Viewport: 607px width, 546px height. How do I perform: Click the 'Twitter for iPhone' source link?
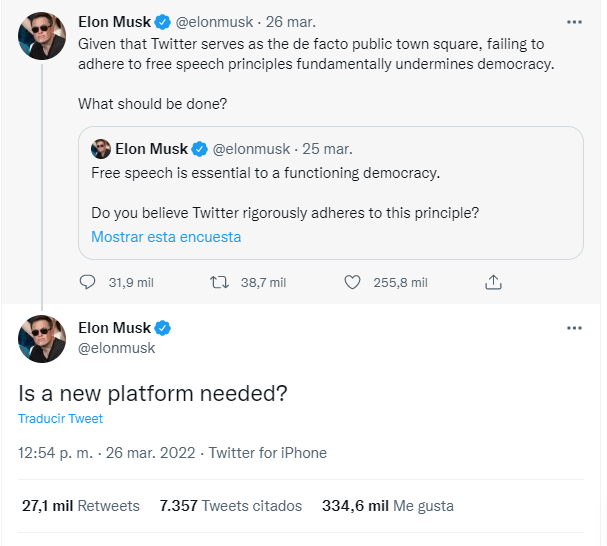click(269, 453)
